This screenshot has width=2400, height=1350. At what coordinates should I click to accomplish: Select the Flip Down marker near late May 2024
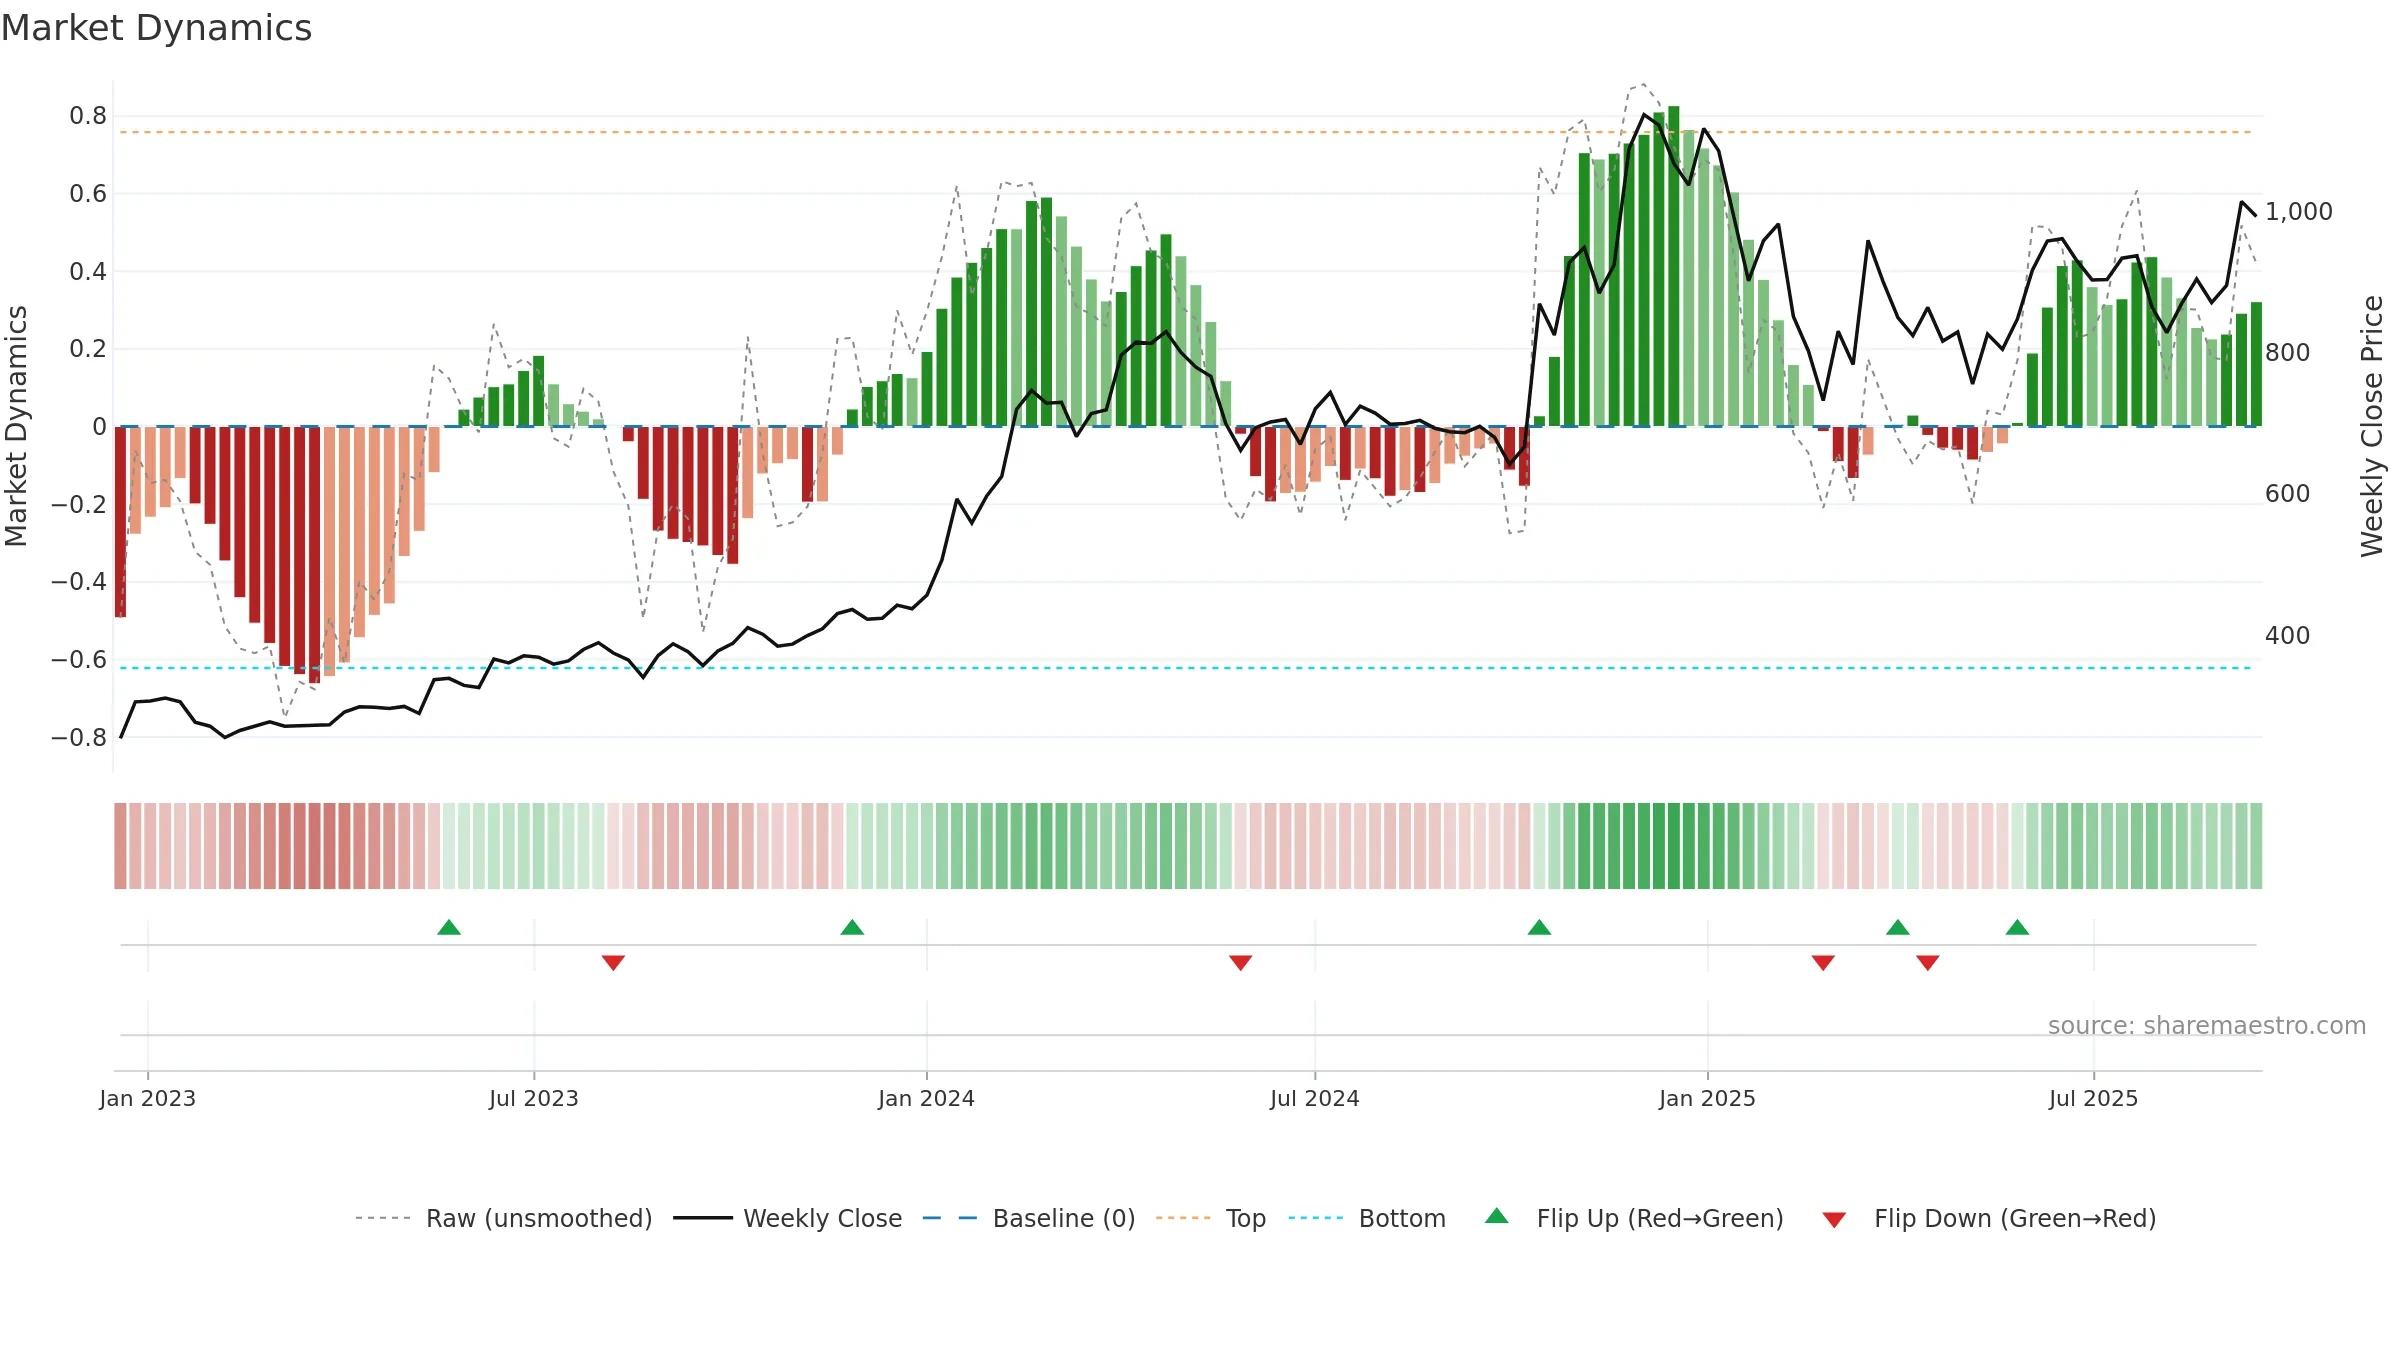click(1240, 963)
